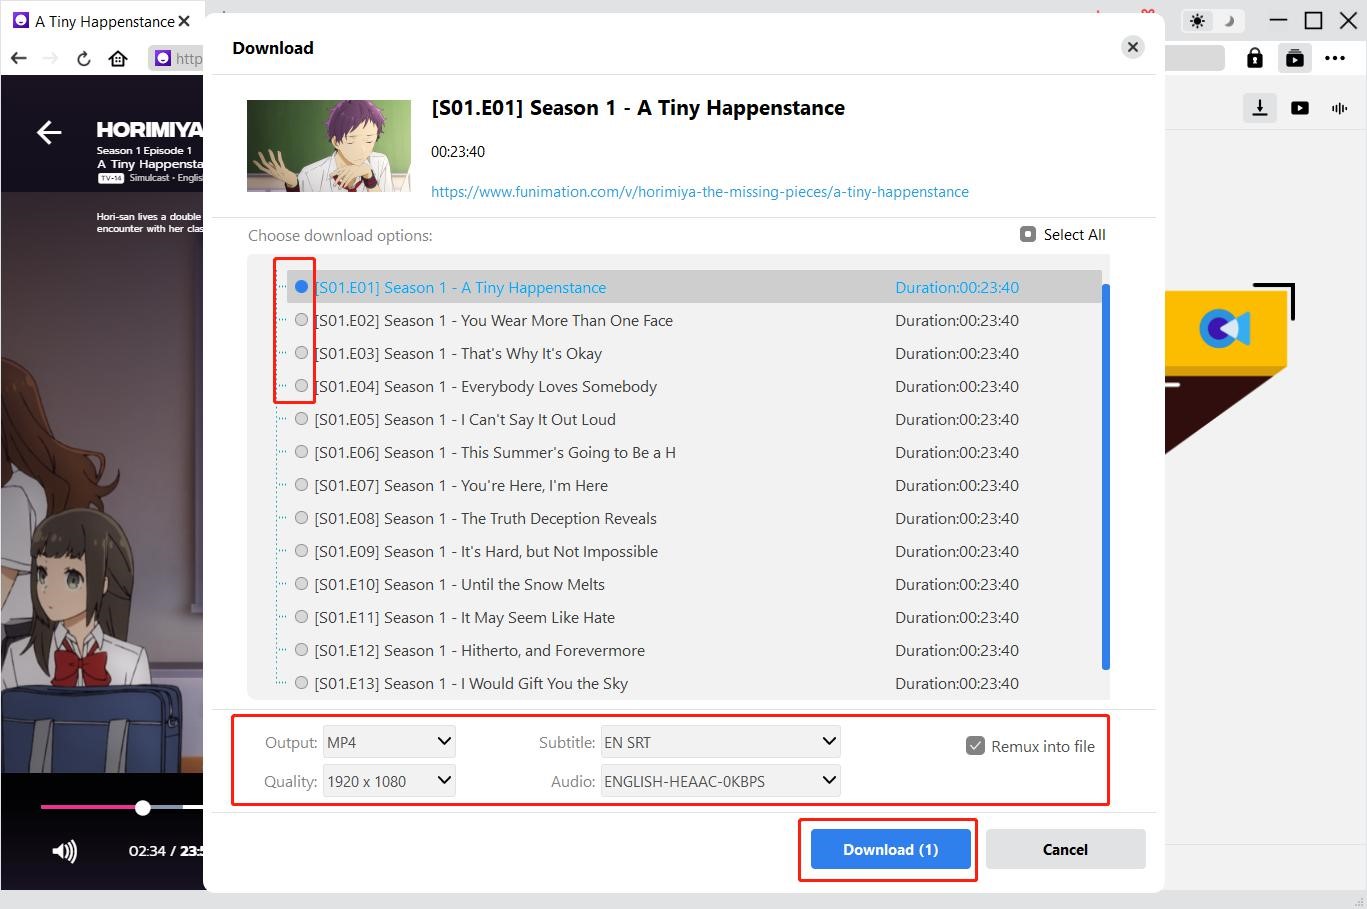Click the padlock icon in the toolbar
The height and width of the screenshot is (909, 1367).
tap(1254, 58)
